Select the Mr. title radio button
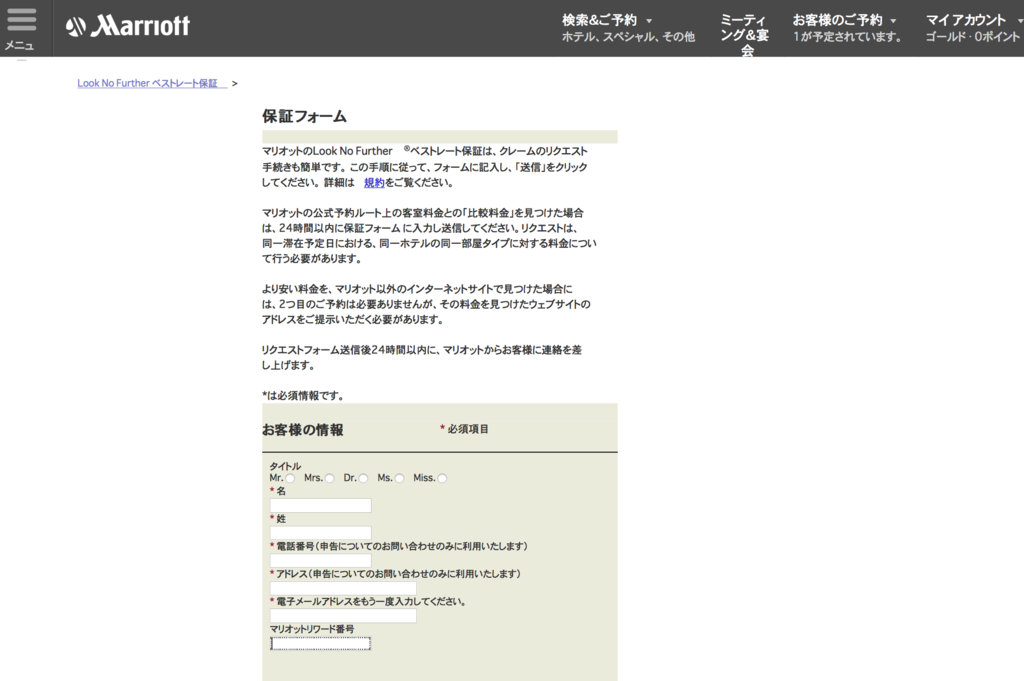The image size is (1024, 681). (291, 479)
